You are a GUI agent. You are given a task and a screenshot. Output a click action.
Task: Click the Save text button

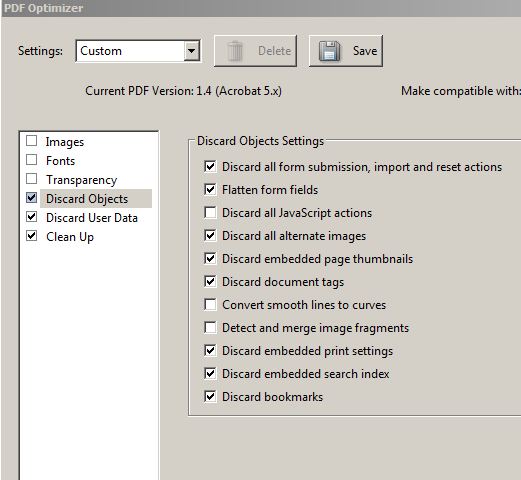[x=346, y=51]
